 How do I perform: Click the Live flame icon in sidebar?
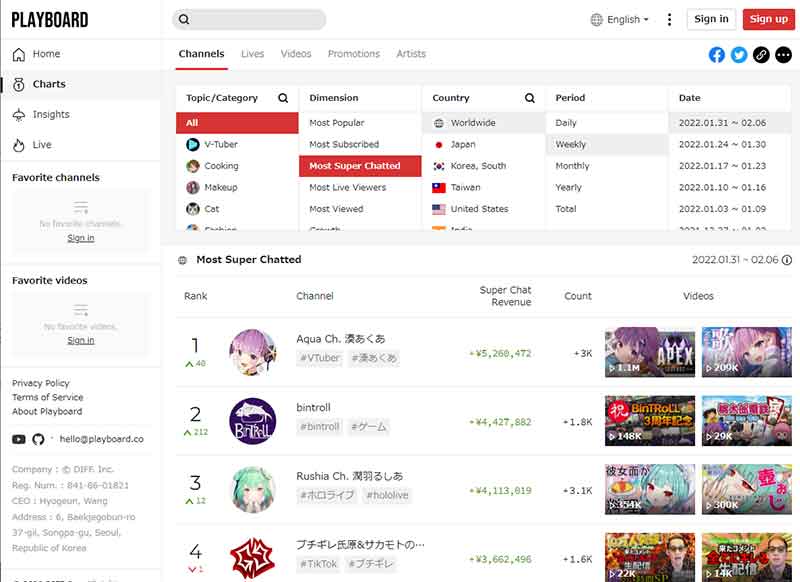pos(19,145)
